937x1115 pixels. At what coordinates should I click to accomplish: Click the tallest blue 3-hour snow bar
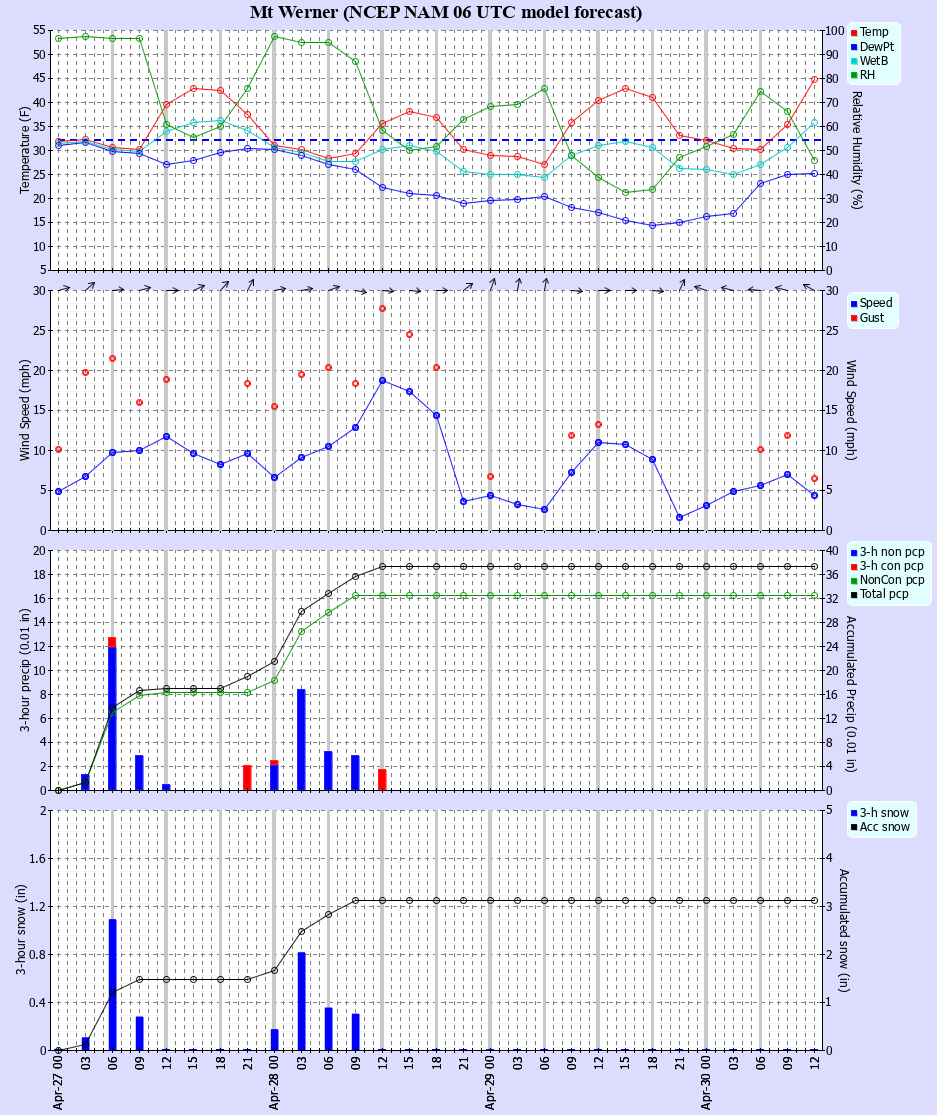[113, 984]
